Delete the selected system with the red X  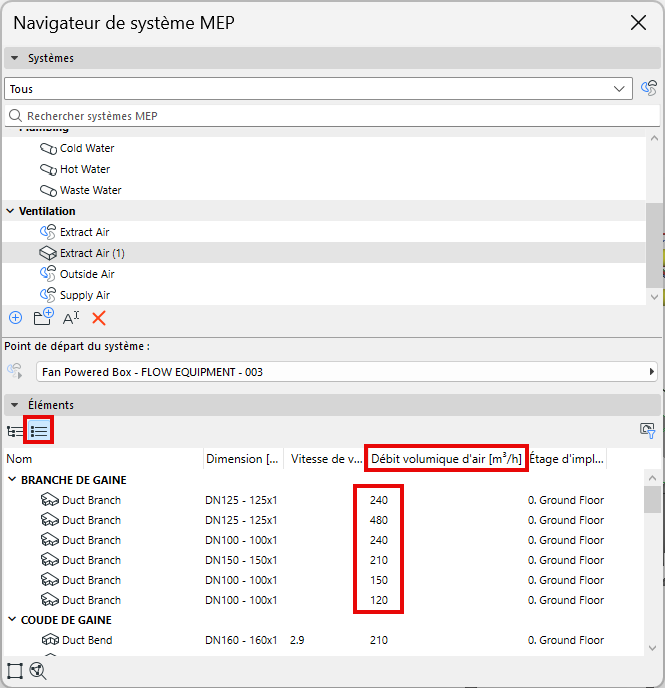coord(99,318)
